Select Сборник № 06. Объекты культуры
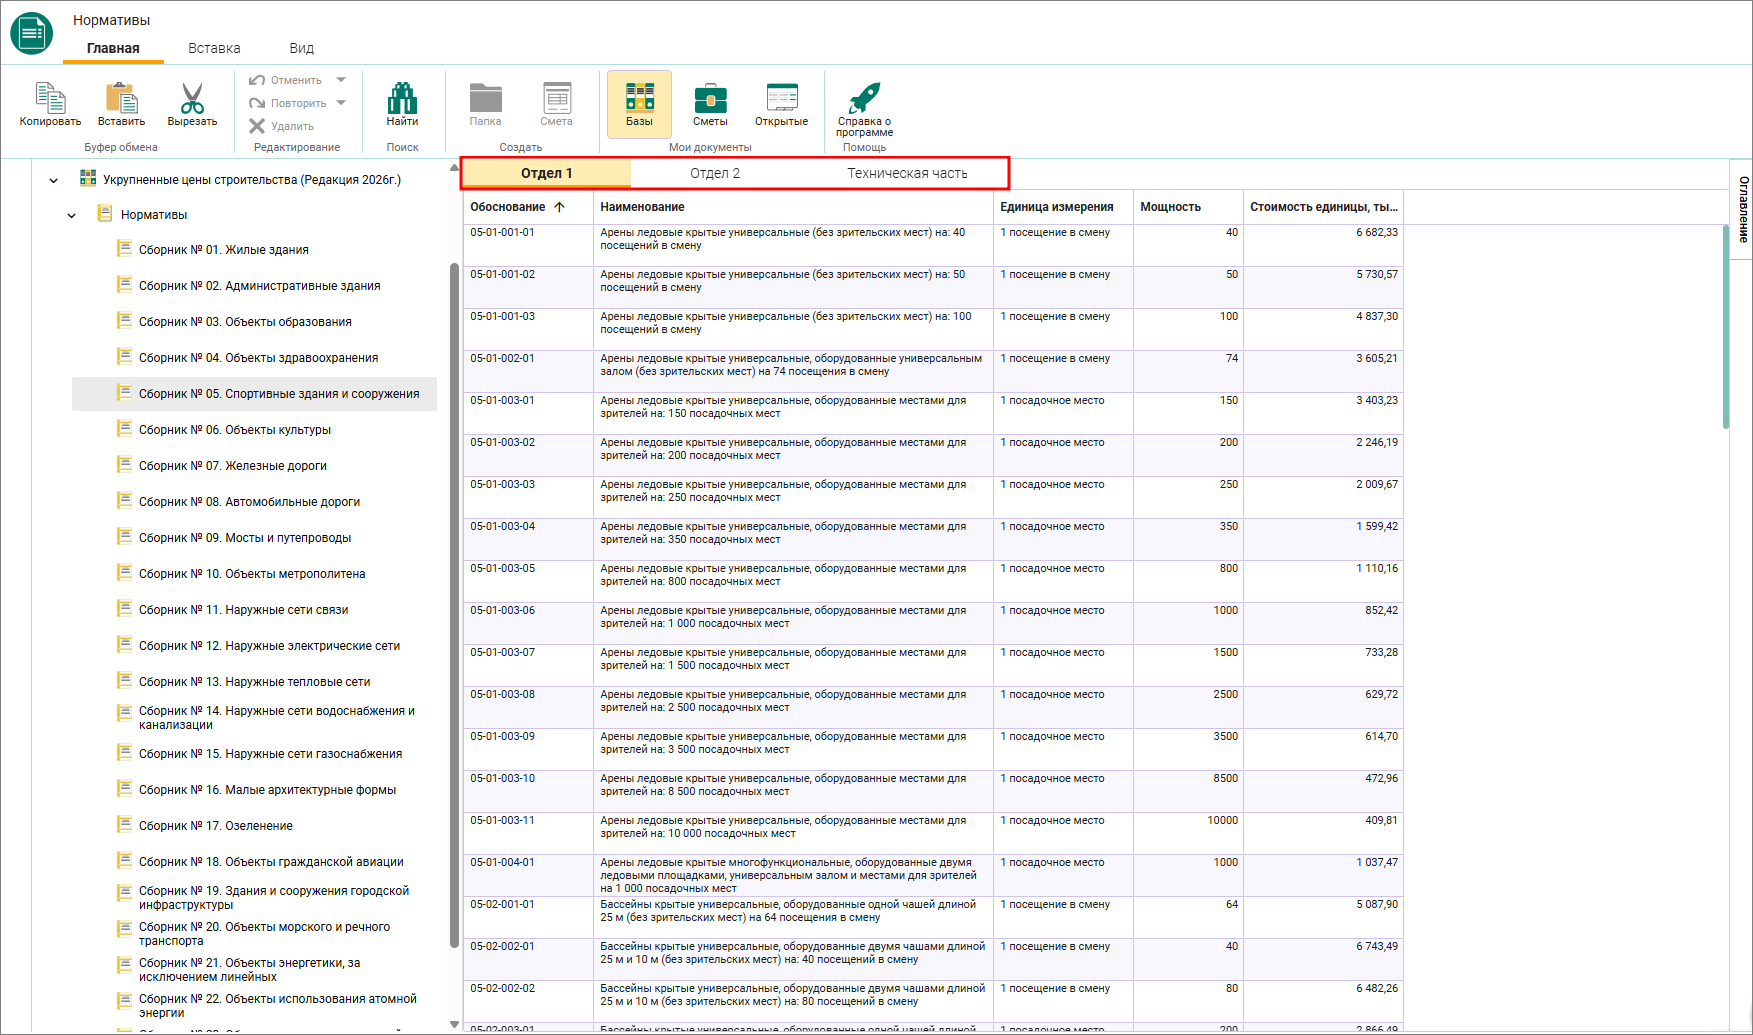This screenshot has width=1753, height=1035. 235,430
